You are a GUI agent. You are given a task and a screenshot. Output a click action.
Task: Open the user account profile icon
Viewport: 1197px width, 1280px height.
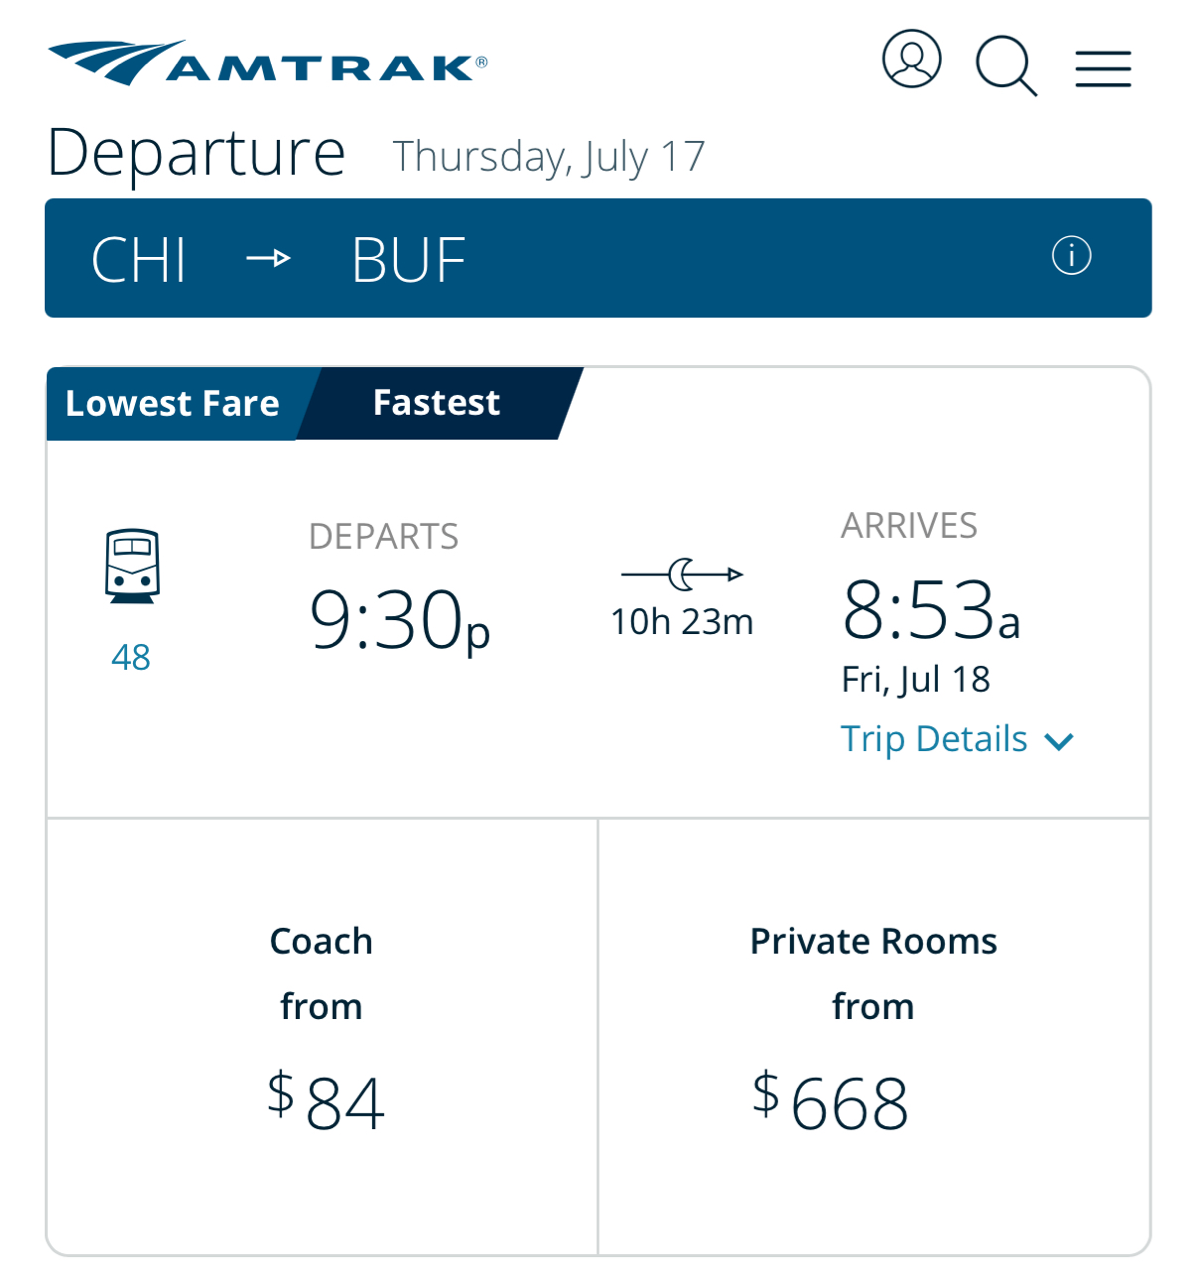tap(911, 59)
